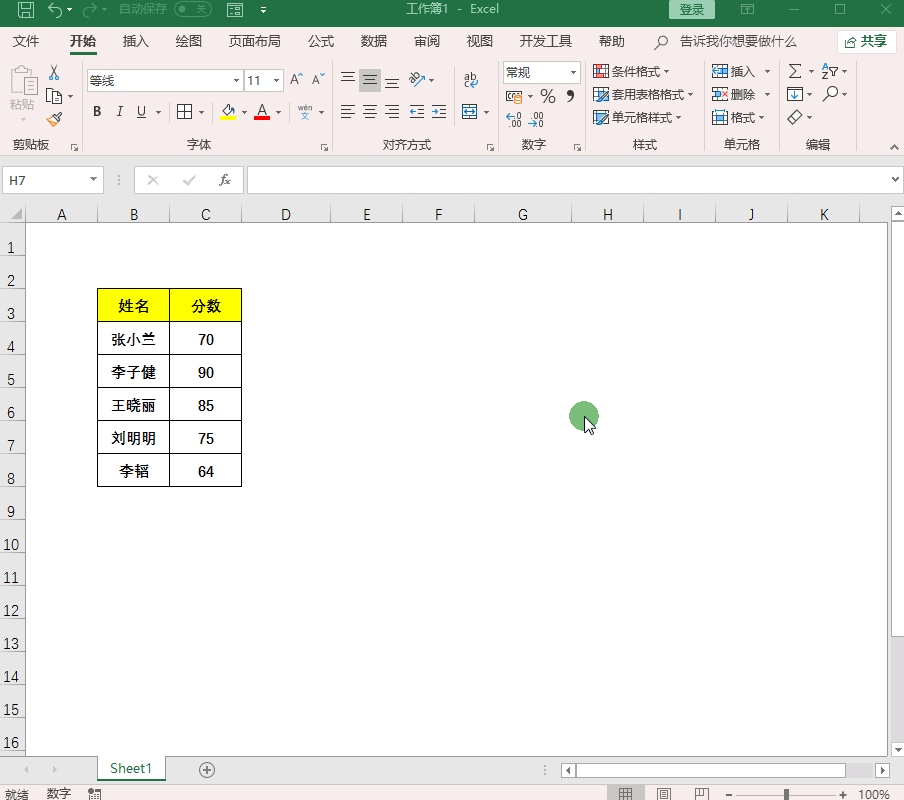The height and width of the screenshot is (800, 904).
Task: Click the Accounting Number Format icon
Action: coord(514,96)
